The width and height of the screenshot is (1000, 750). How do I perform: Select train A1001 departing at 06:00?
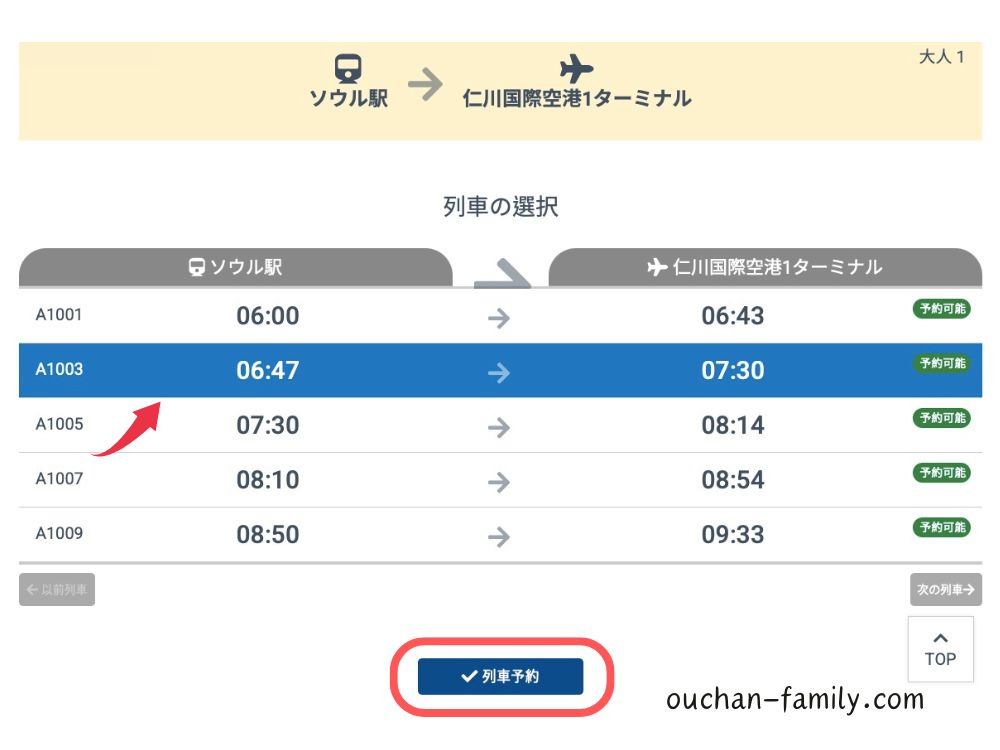pyautogui.click(x=501, y=316)
